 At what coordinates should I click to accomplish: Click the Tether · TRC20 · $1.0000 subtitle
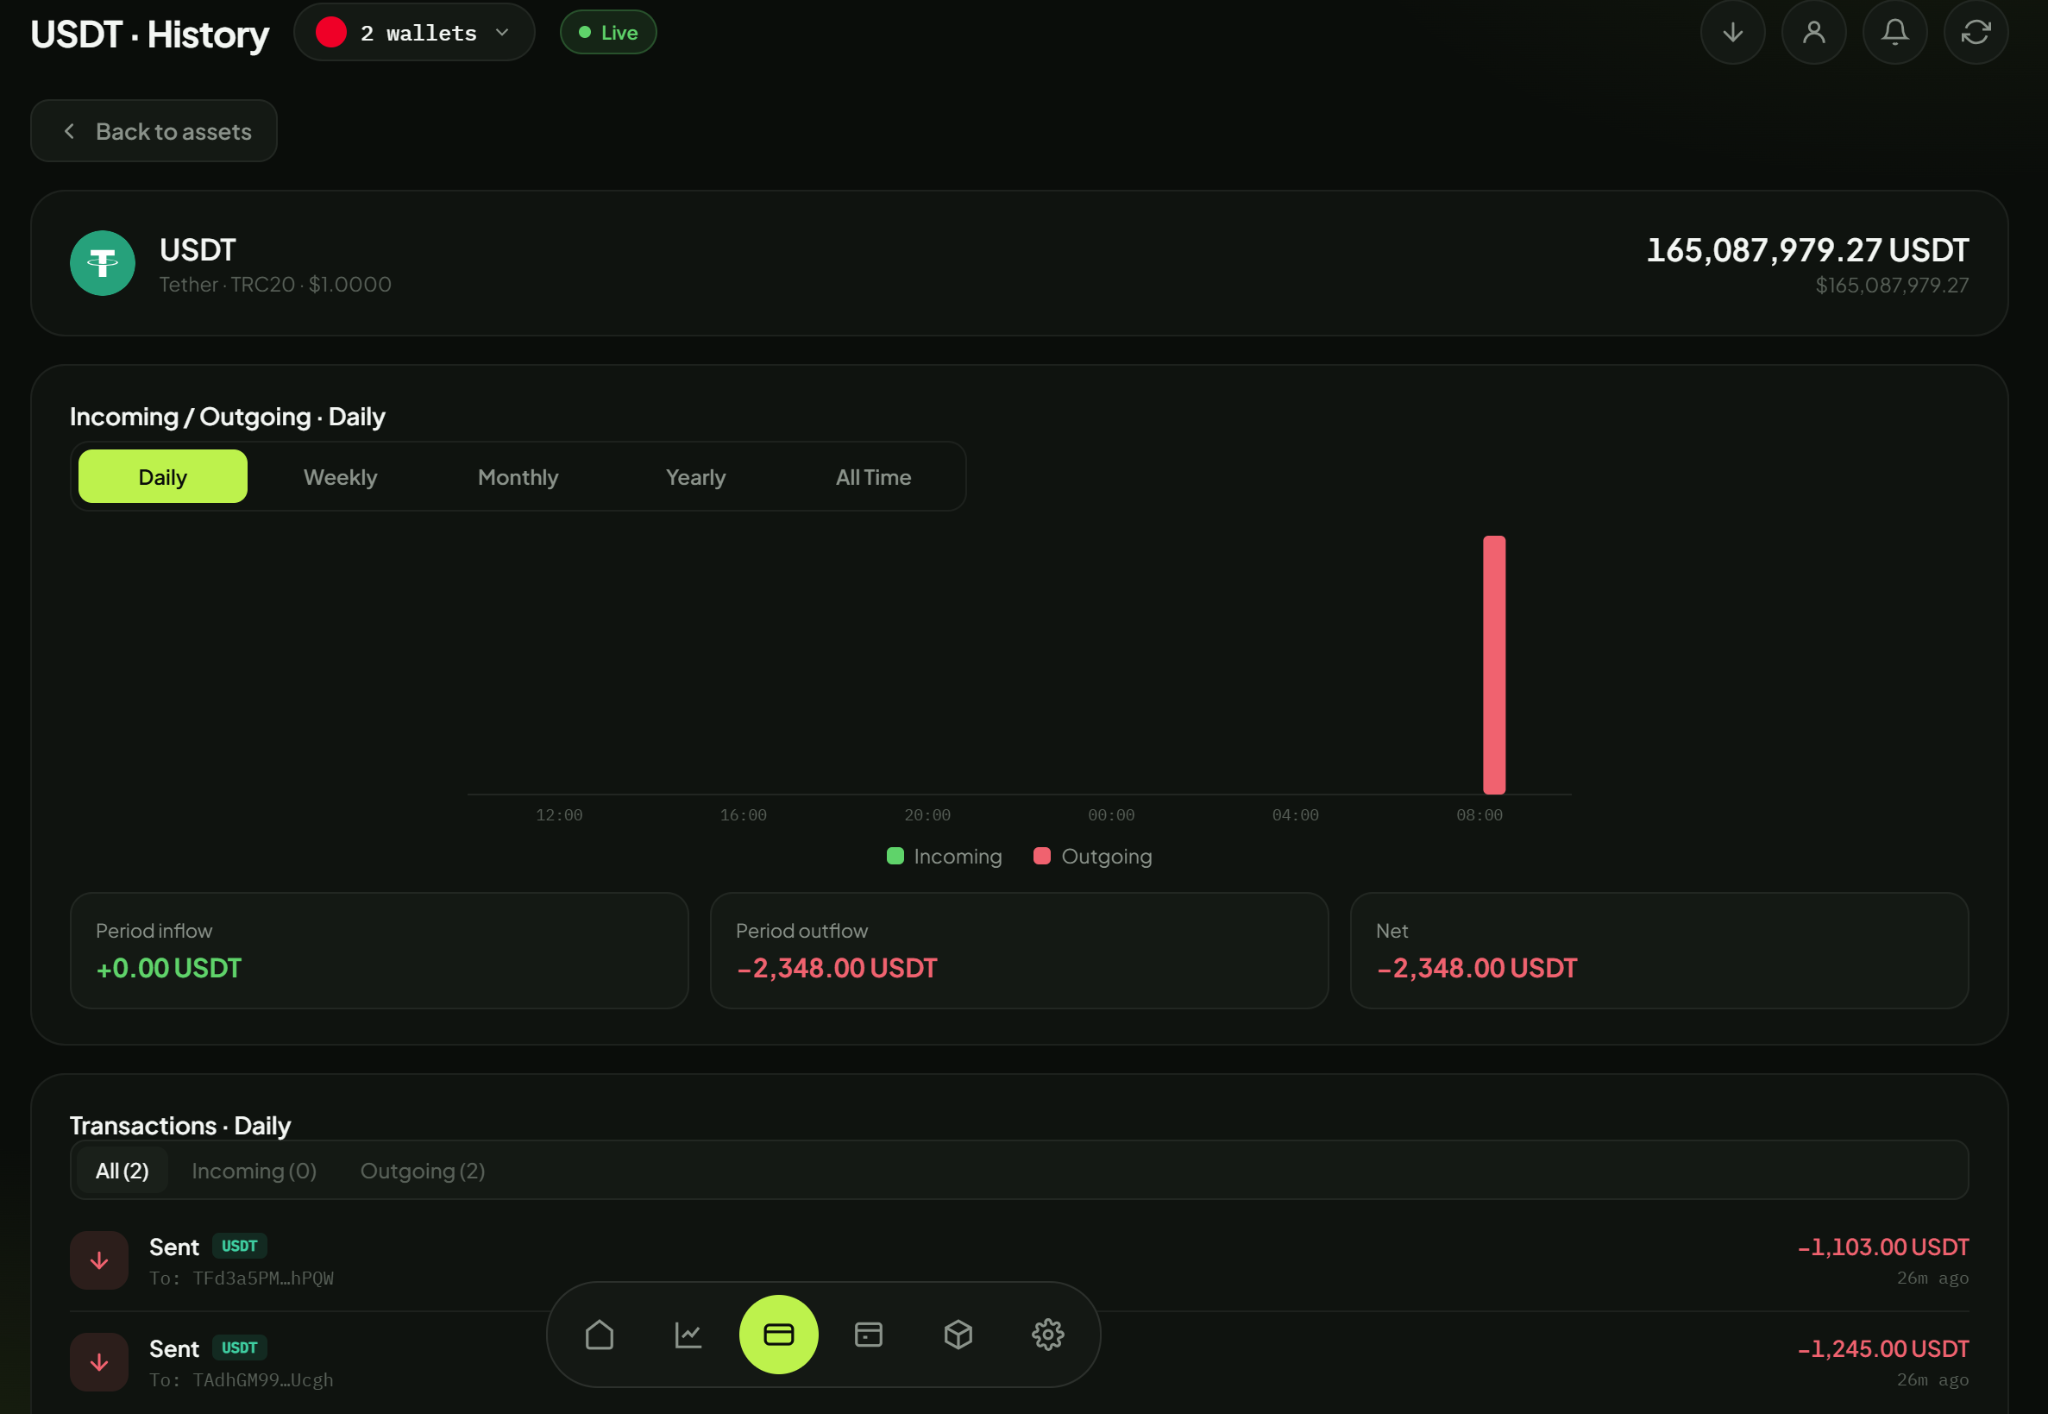[275, 285]
